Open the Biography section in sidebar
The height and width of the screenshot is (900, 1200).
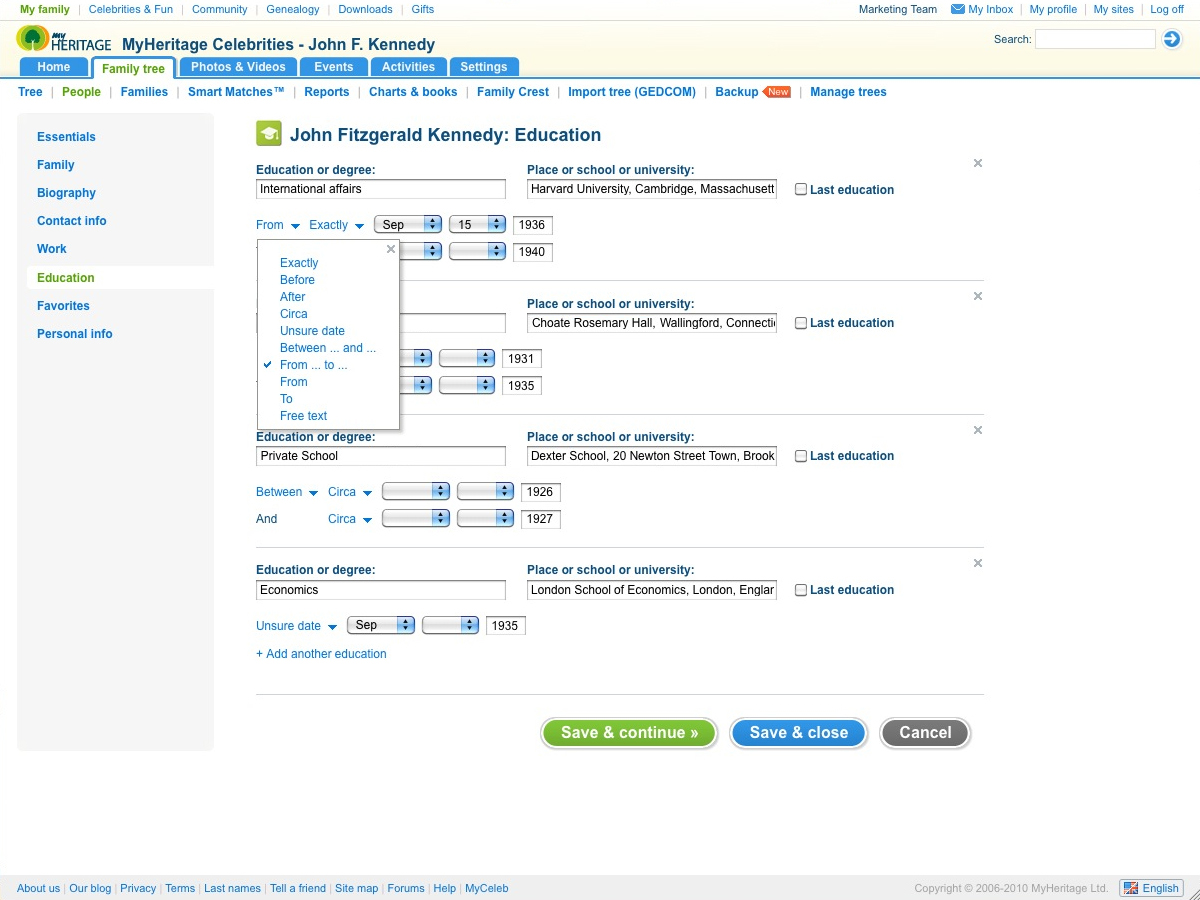click(x=66, y=193)
